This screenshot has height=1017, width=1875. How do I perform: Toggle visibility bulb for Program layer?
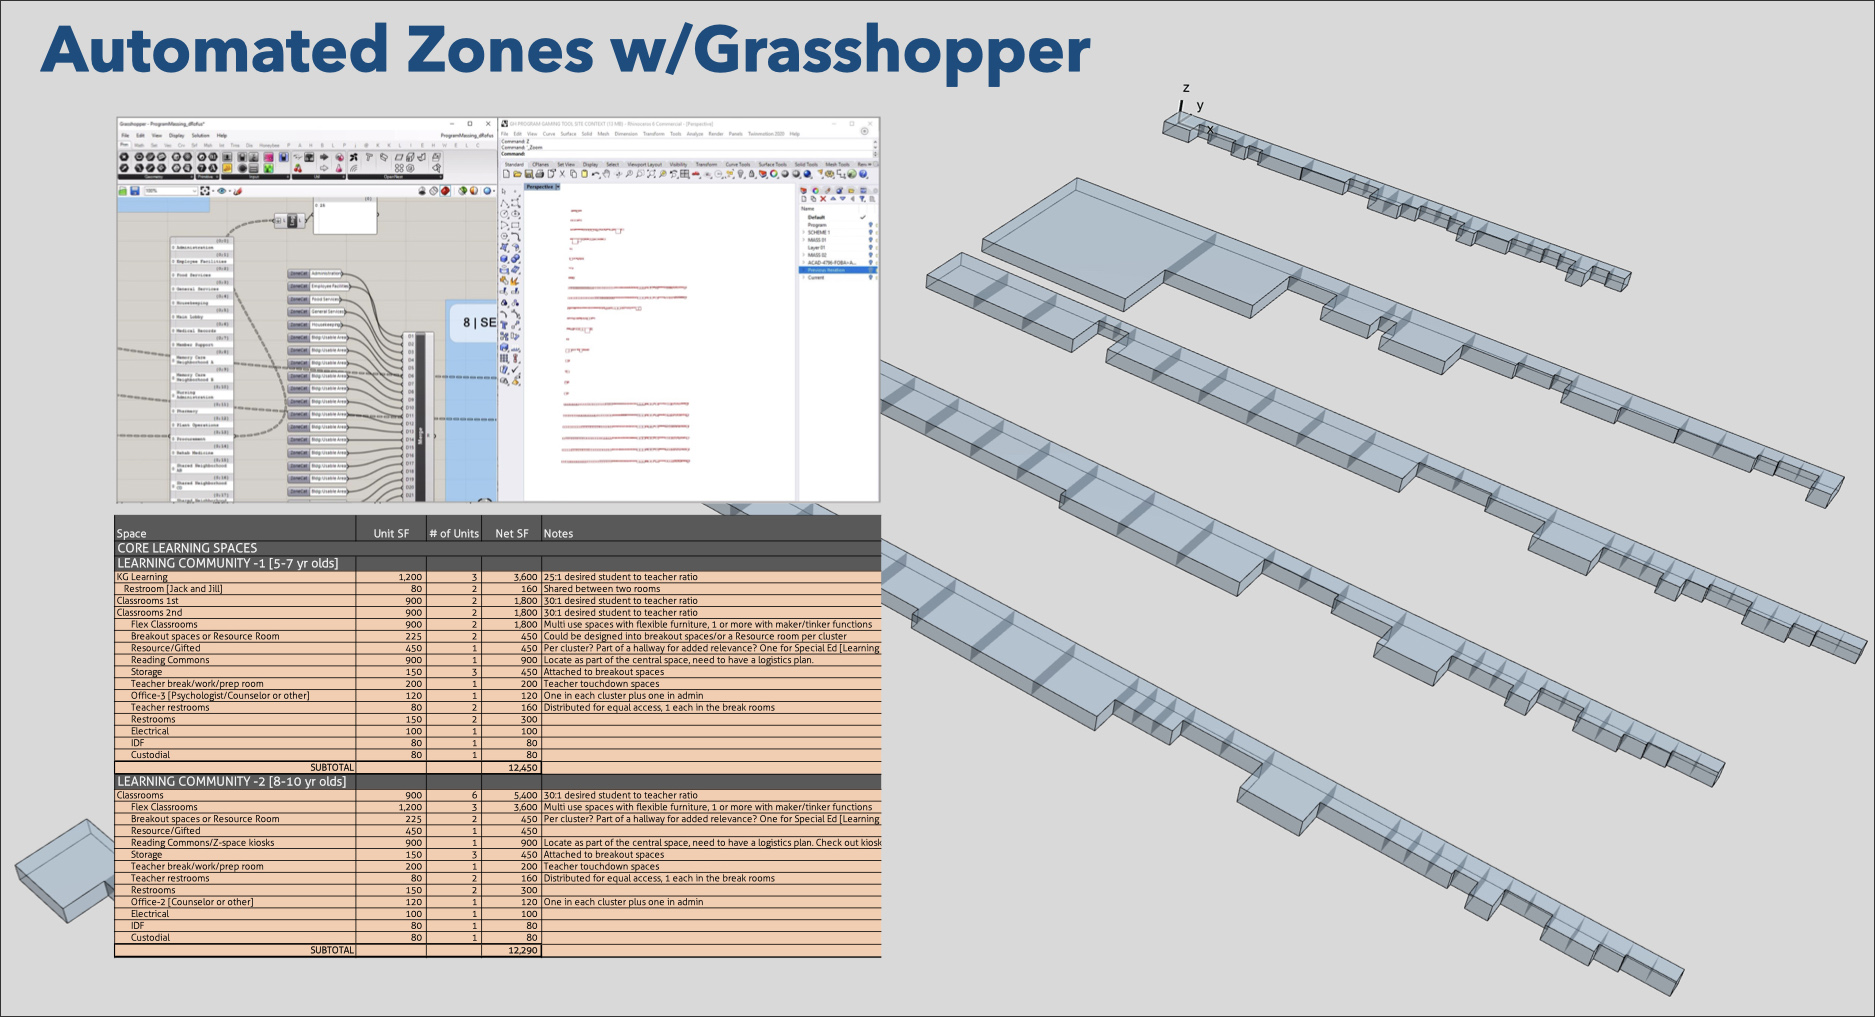click(870, 225)
